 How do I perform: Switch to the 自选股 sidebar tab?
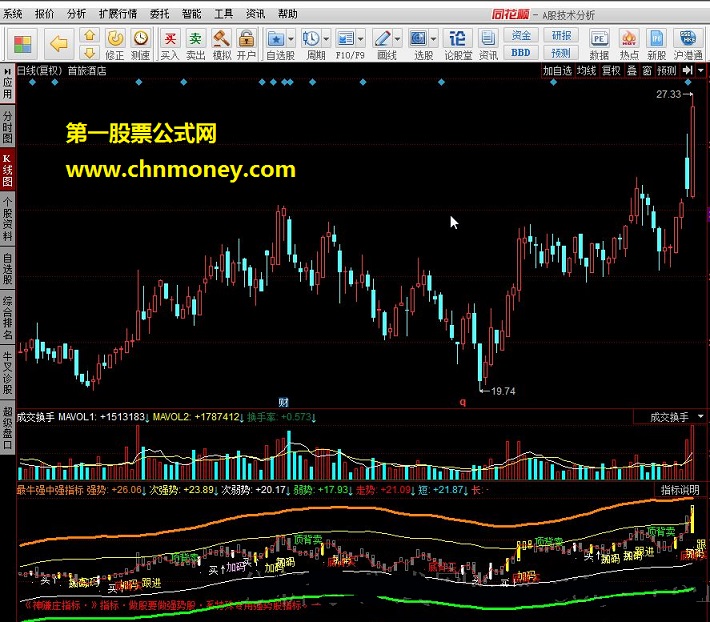(7, 269)
